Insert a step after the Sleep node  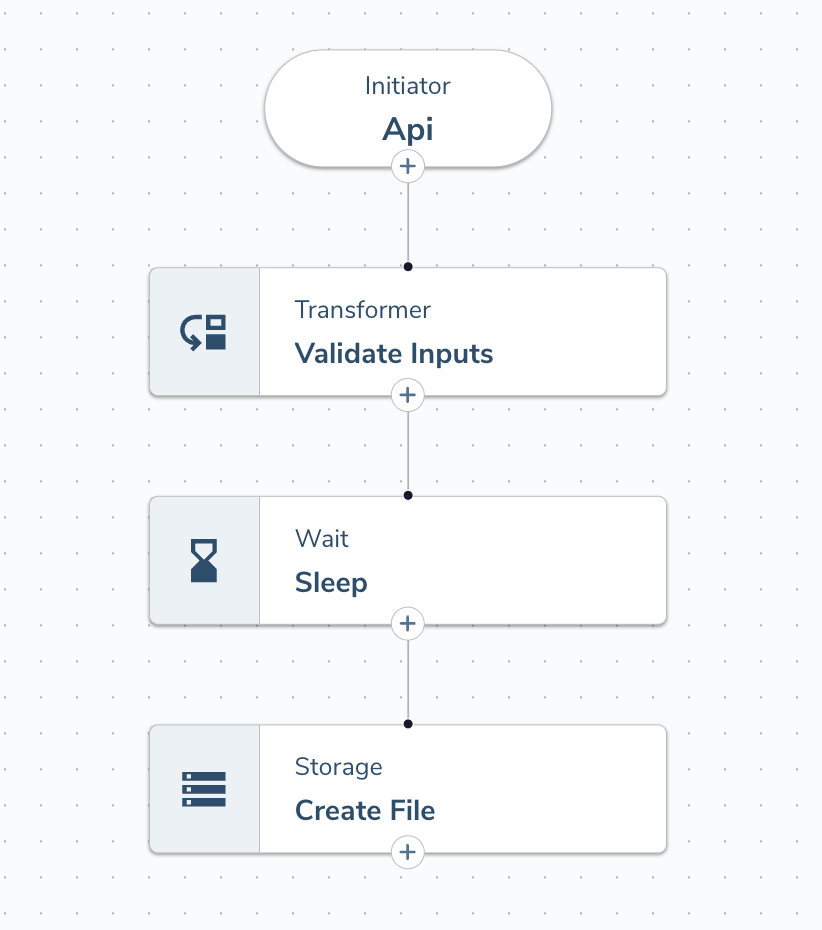(407, 624)
